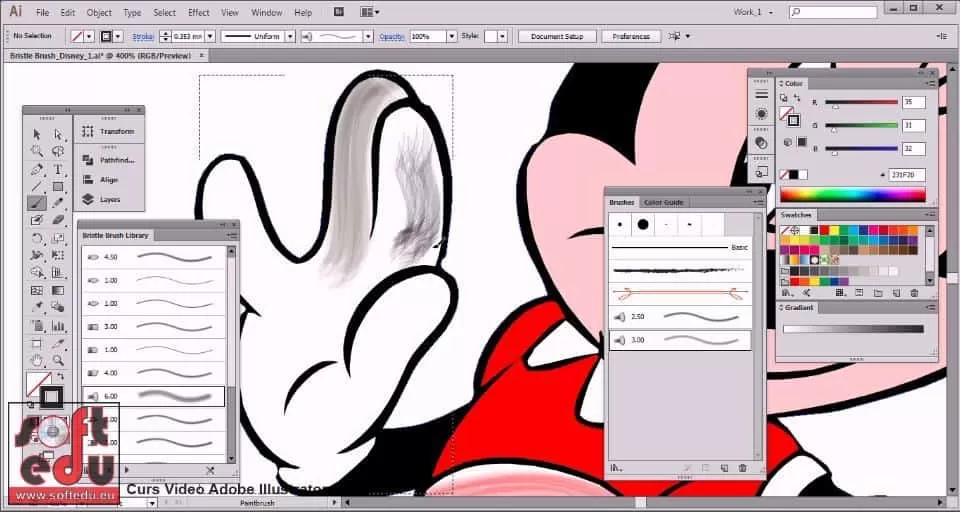960x512 pixels.
Task: Click the hex color value field
Action: click(x=907, y=175)
